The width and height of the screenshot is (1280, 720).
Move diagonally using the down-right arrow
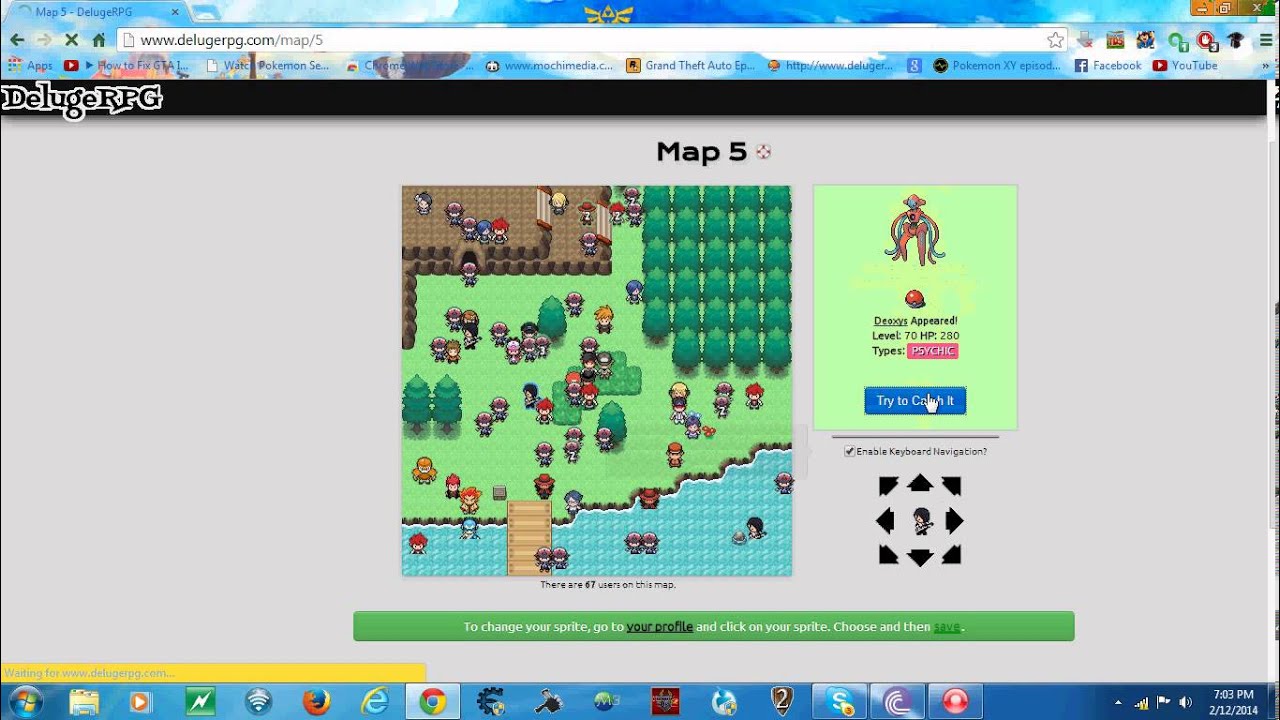point(951,554)
